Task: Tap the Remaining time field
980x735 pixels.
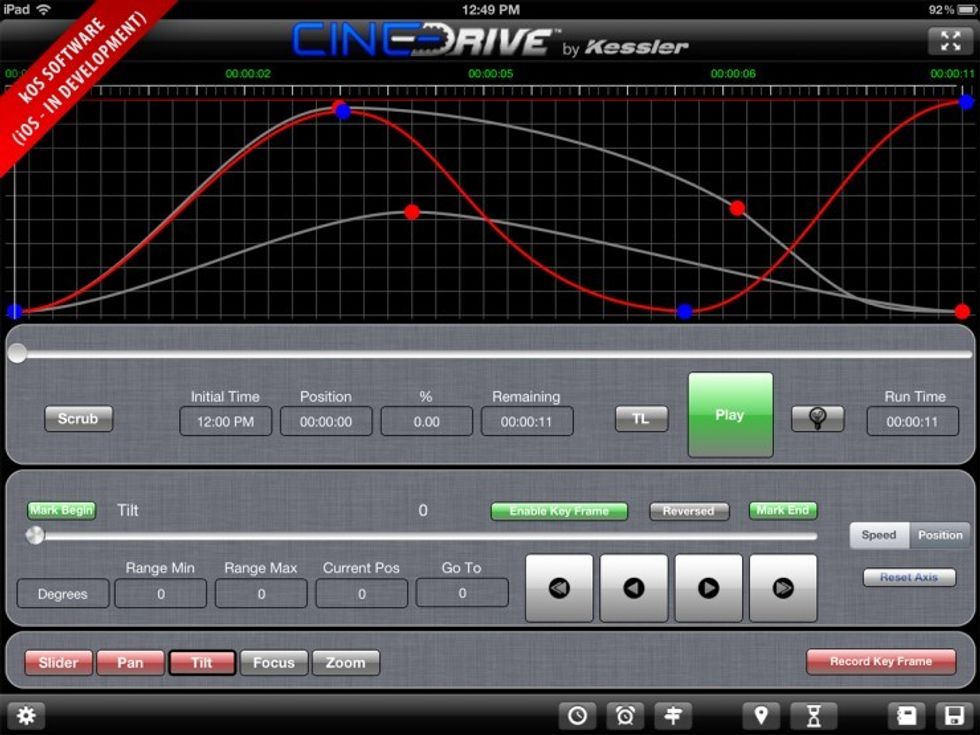Action: 527,421
